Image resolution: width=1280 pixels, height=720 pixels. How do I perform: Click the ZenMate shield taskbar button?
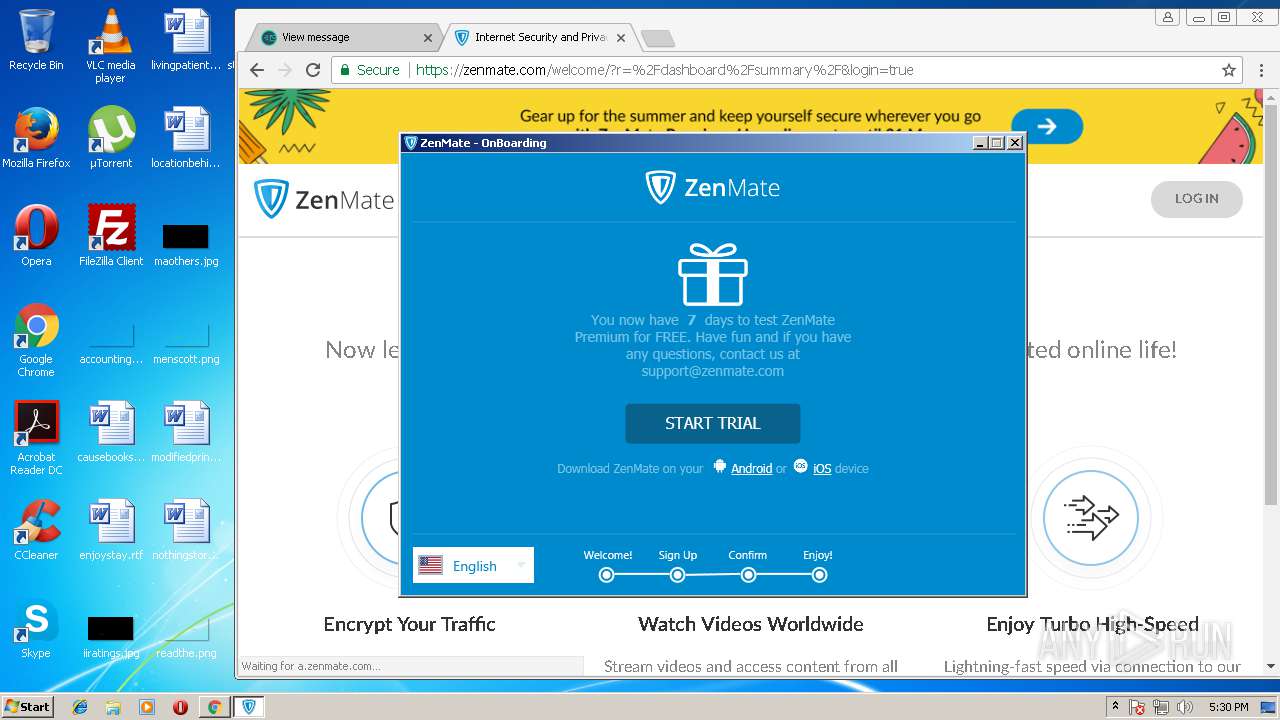point(249,707)
